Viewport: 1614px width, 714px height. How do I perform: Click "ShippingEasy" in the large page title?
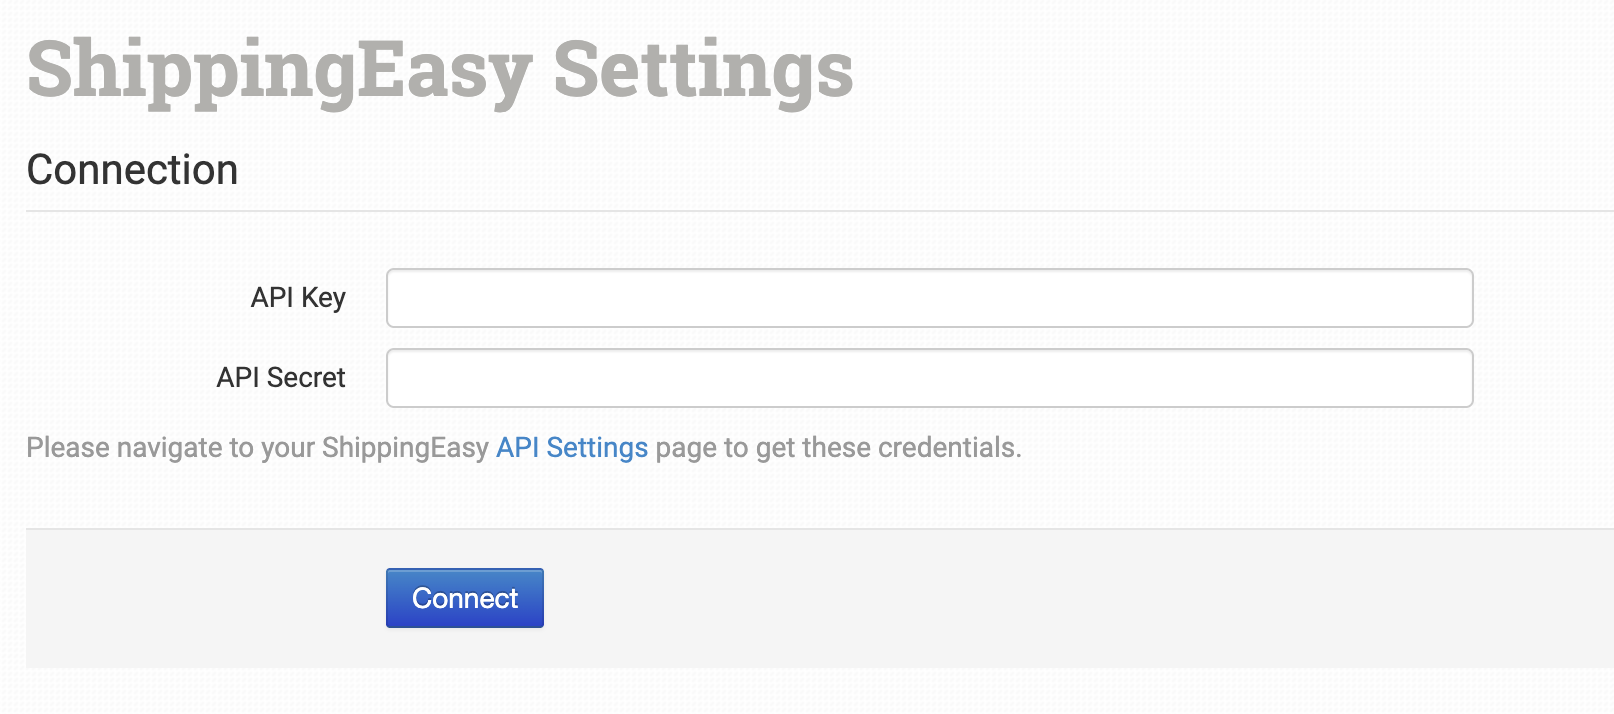tap(279, 70)
